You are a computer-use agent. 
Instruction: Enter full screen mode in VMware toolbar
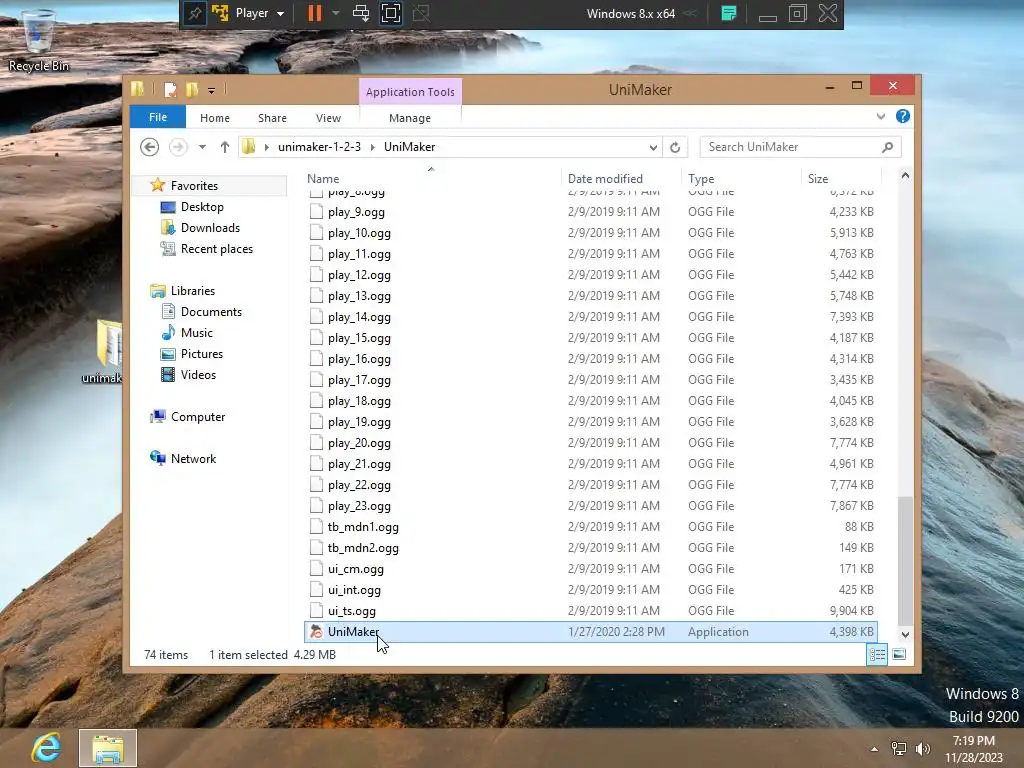click(x=391, y=13)
